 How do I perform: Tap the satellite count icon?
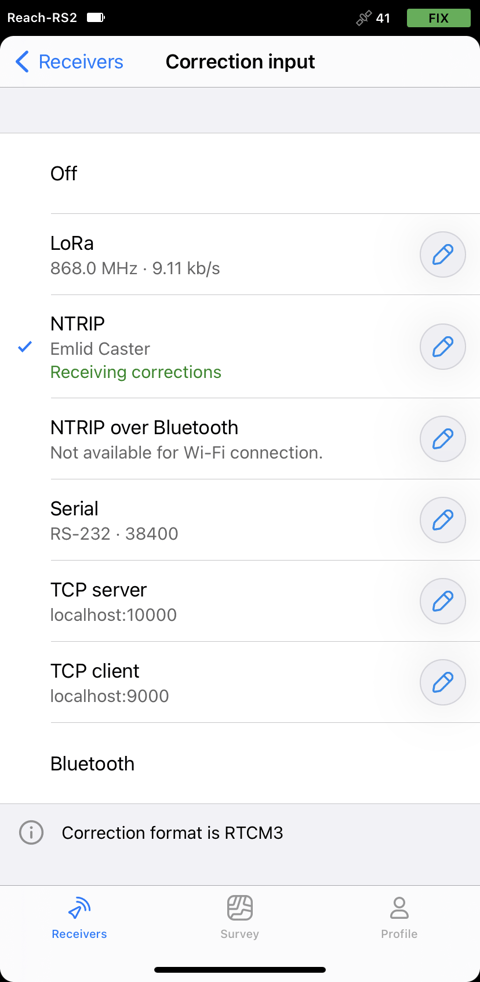click(x=364, y=18)
